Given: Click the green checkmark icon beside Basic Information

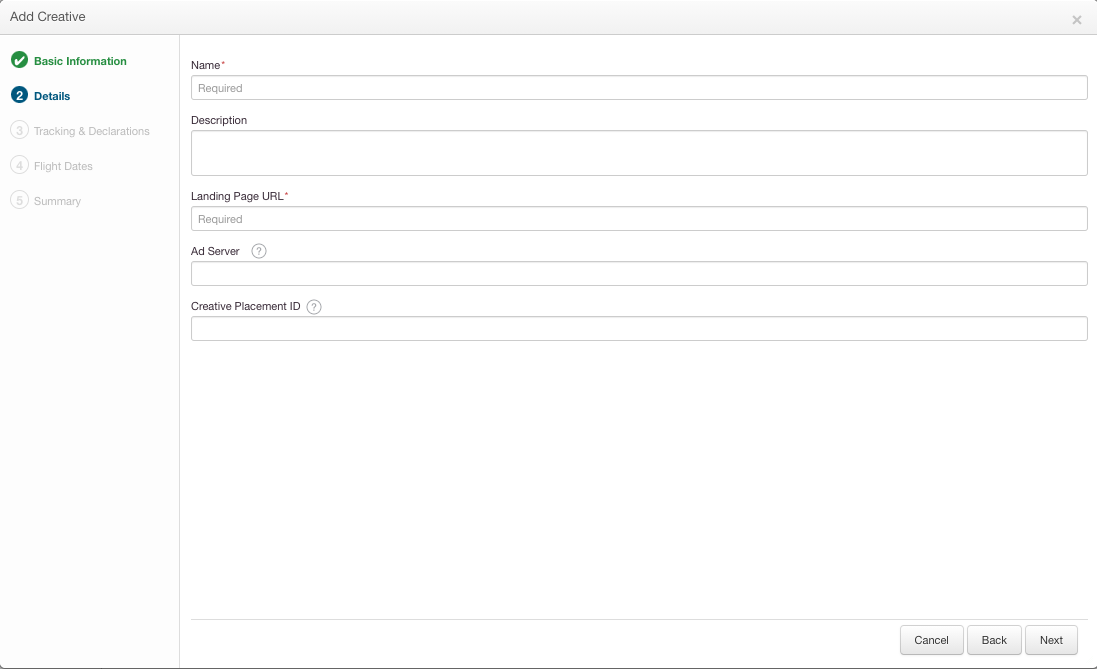Looking at the screenshot, I should pos(19,61).
